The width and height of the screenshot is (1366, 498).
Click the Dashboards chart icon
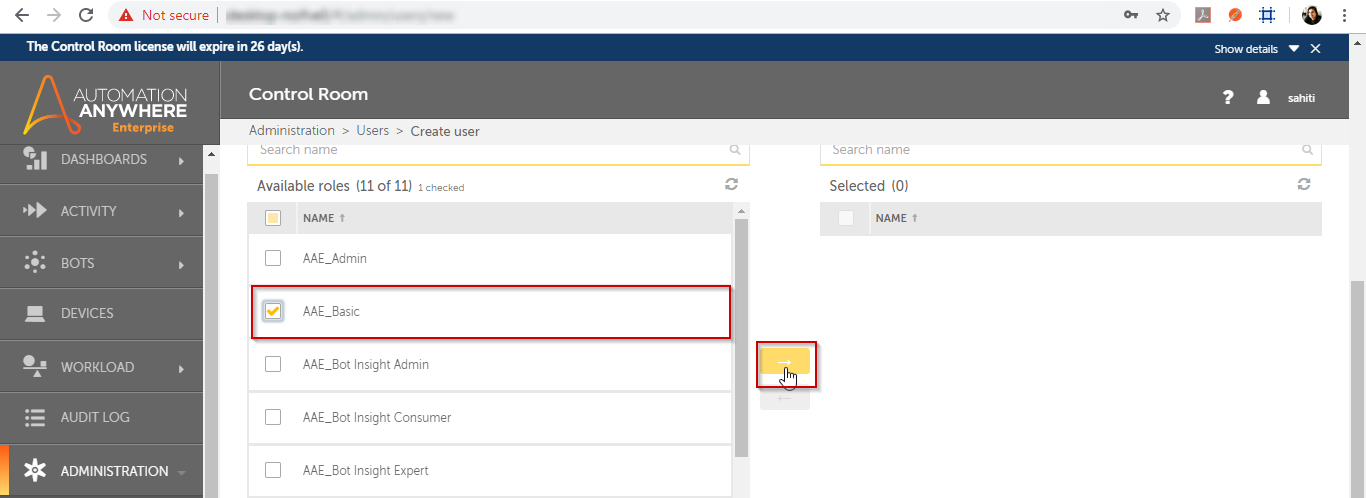click(35, 158)
